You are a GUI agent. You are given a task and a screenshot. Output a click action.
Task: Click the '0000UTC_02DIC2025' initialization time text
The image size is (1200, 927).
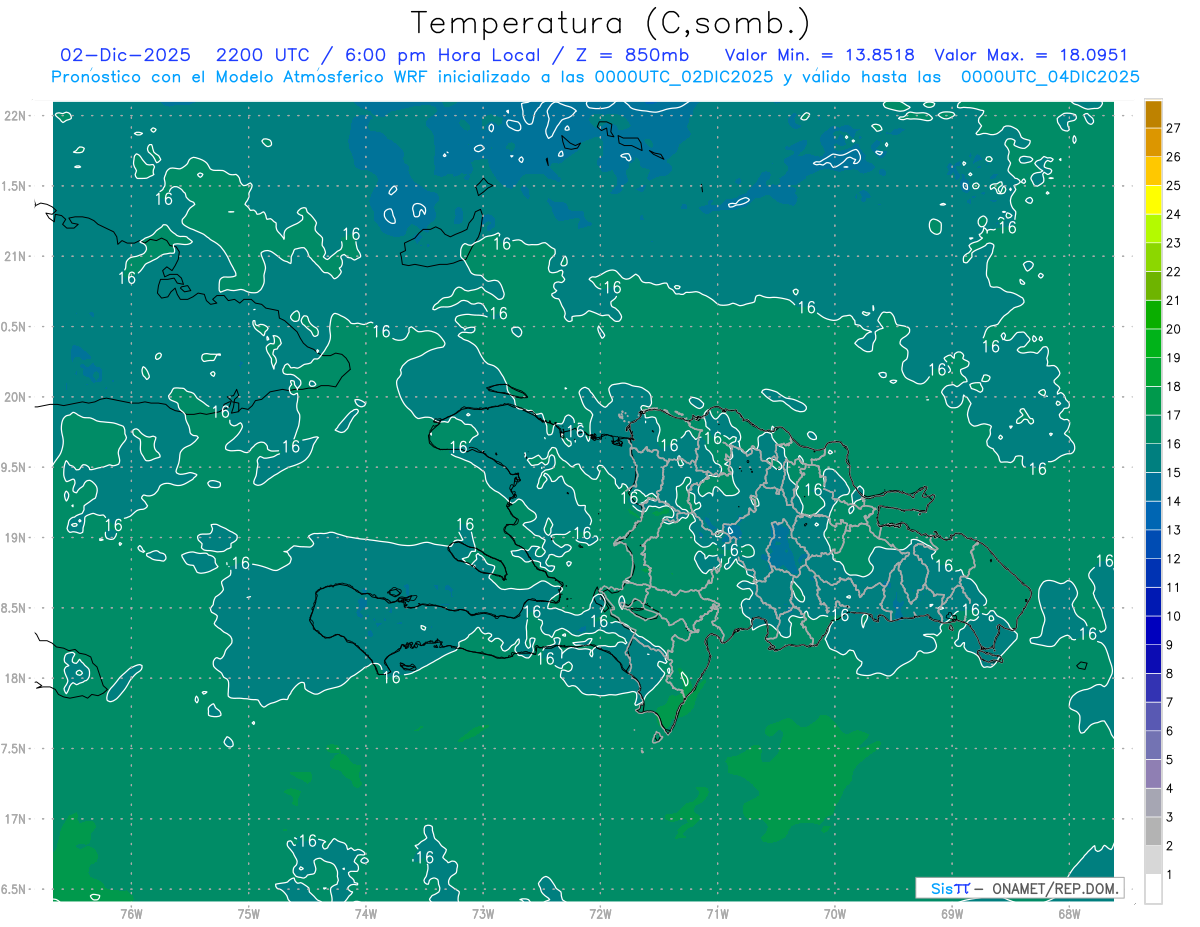[x=683, y=77]
